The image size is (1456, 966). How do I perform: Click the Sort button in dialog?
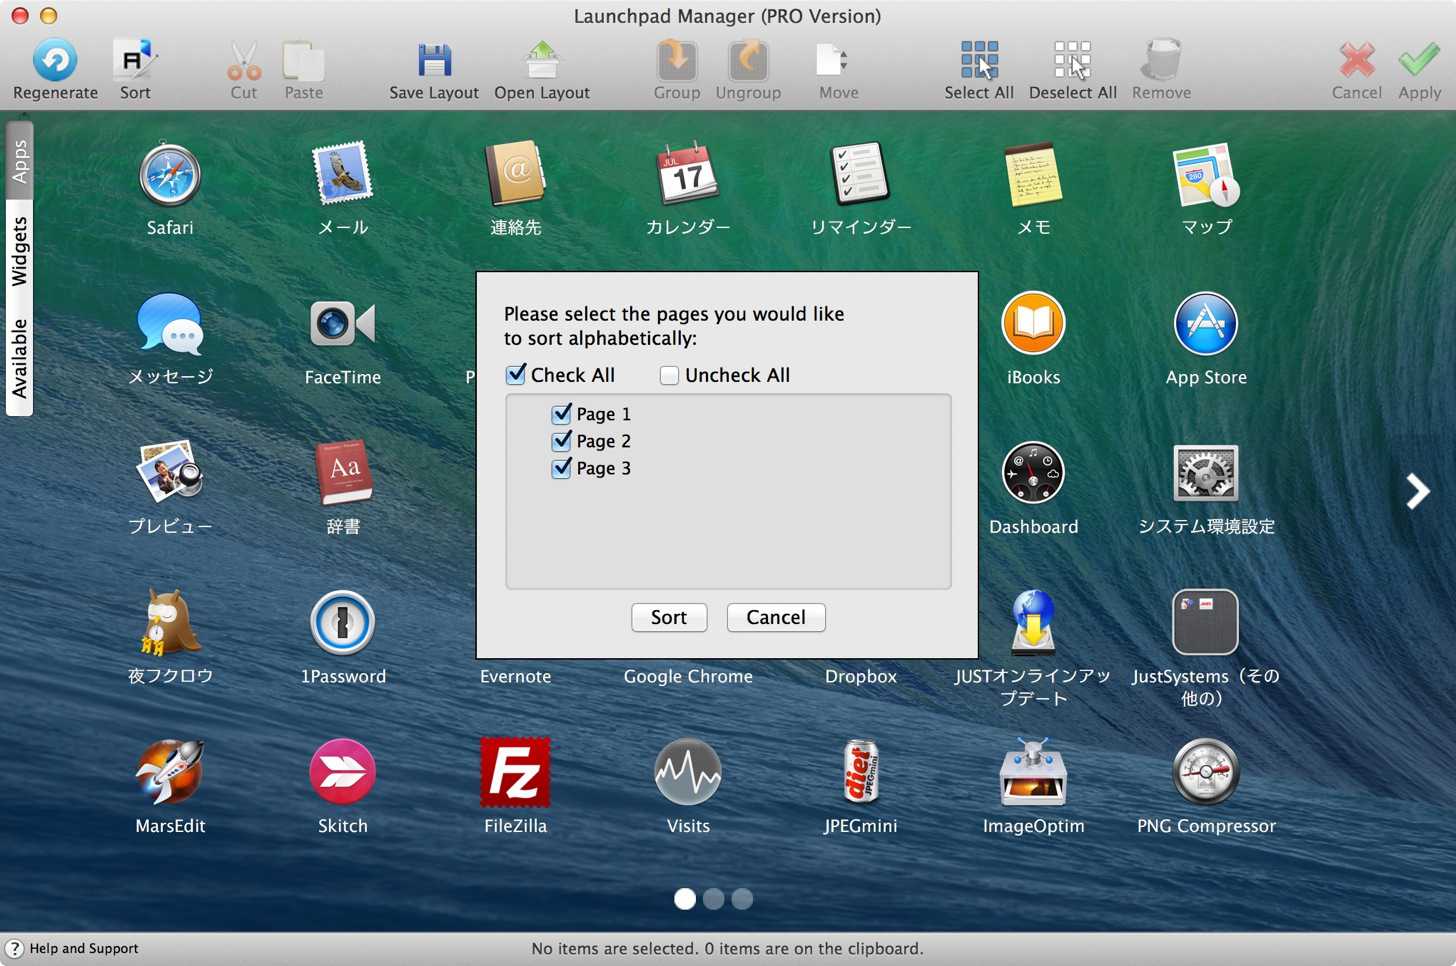coord(669,617)
